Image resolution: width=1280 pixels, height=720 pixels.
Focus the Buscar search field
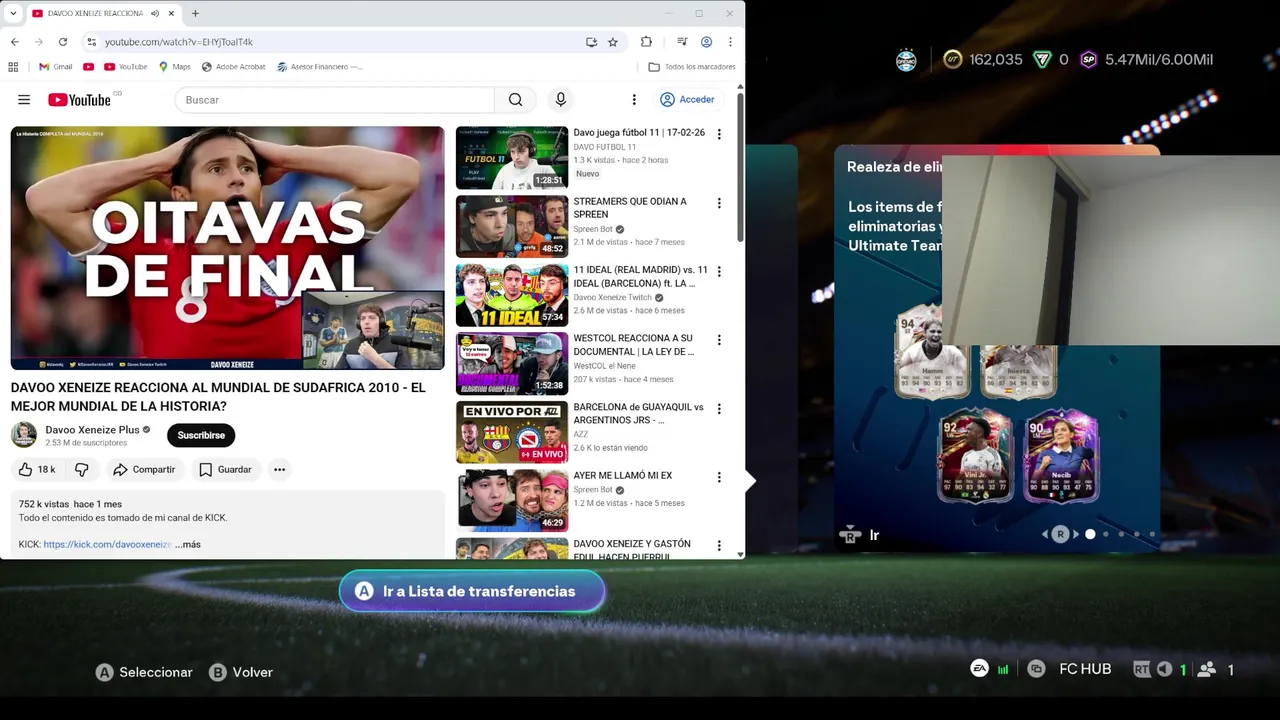point(335,100)
